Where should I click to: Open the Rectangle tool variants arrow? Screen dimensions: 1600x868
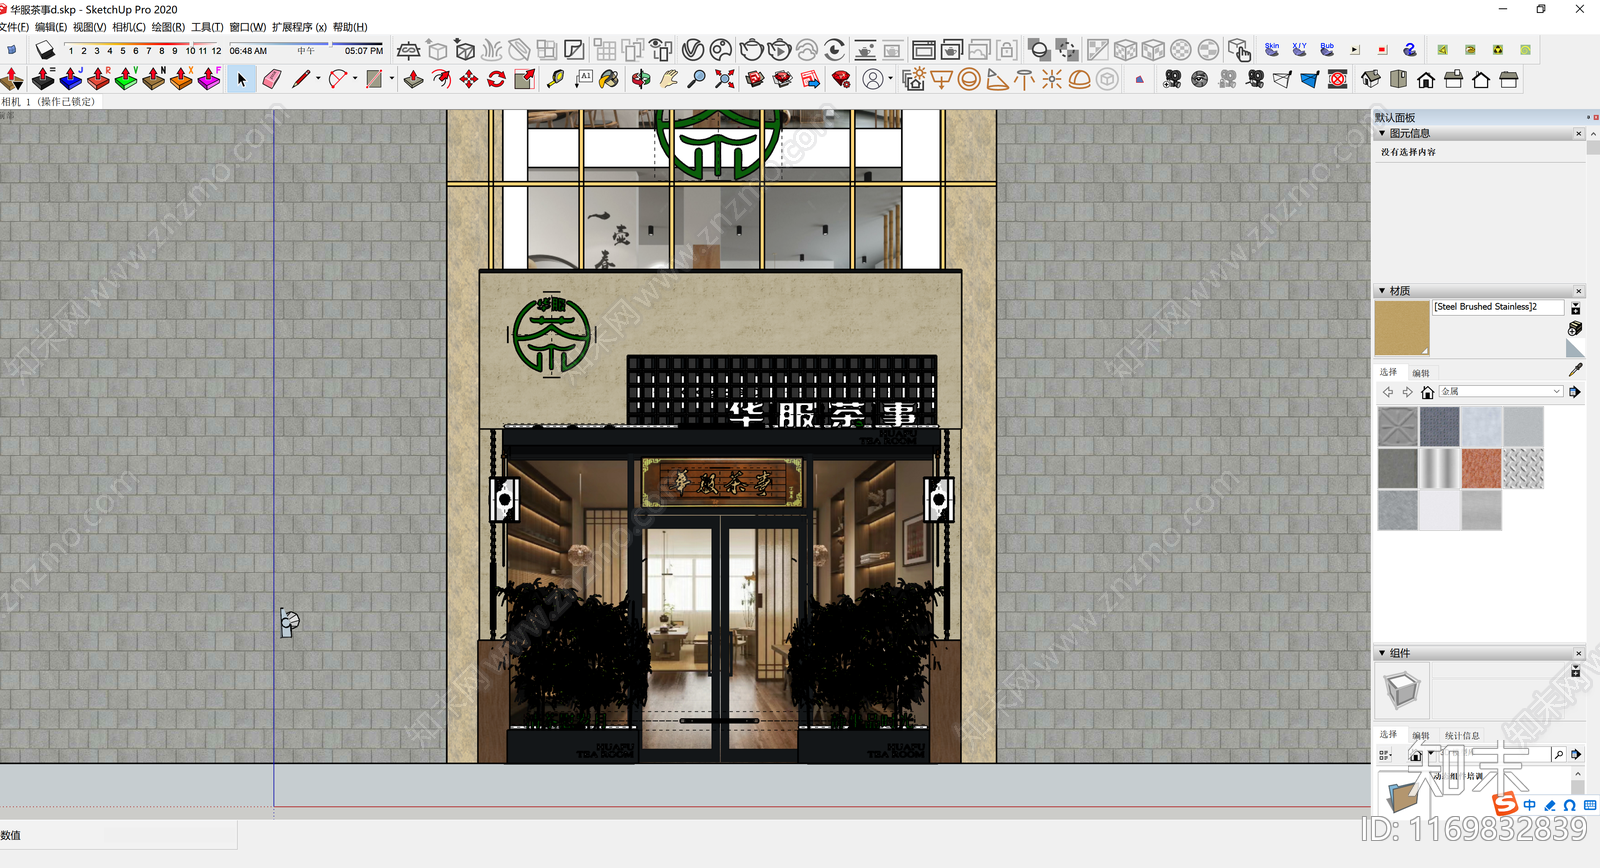tap(391, 79)
